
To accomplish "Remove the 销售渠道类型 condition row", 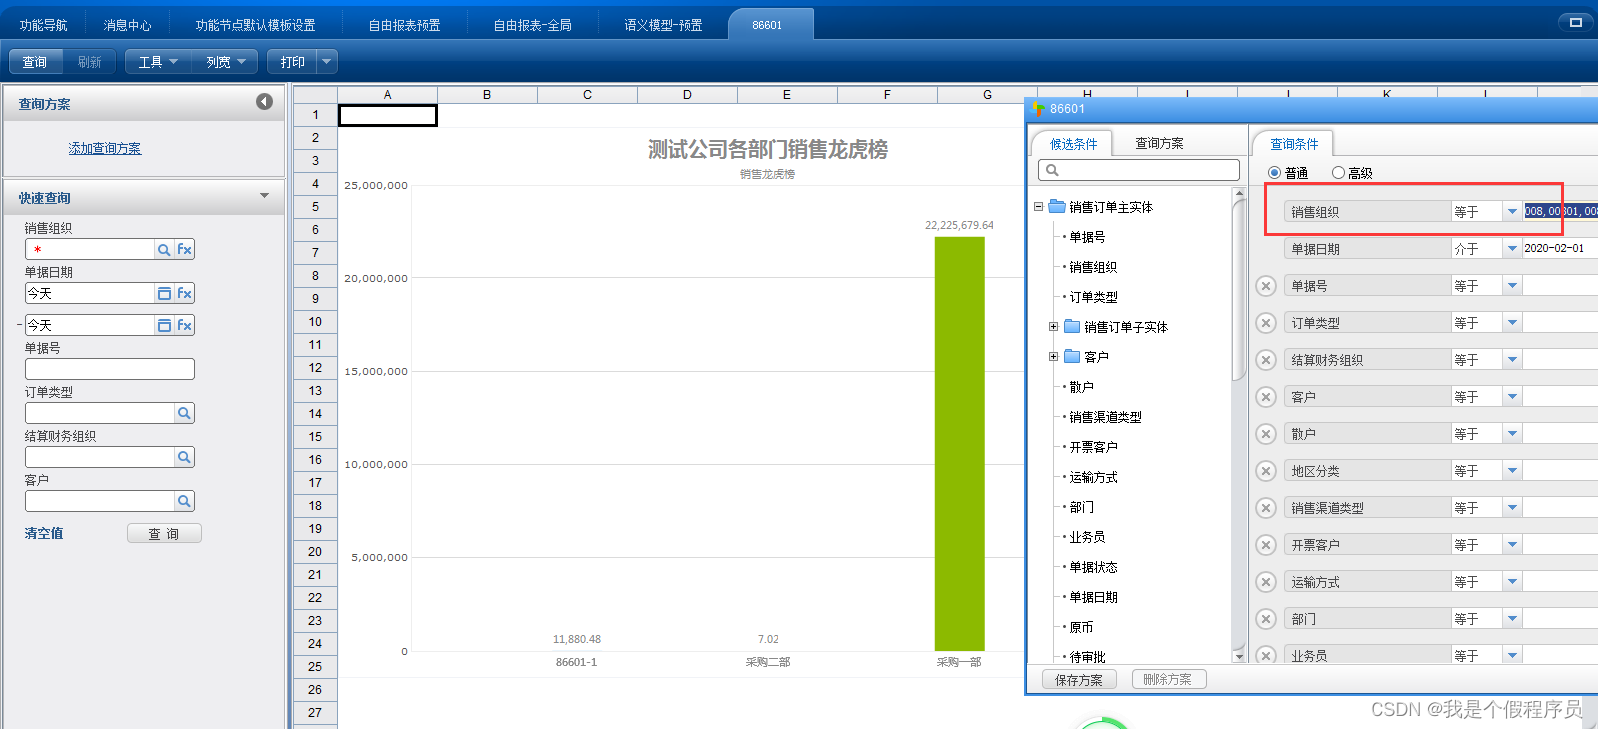I will pyautogui.click(x=1266, y=508).
